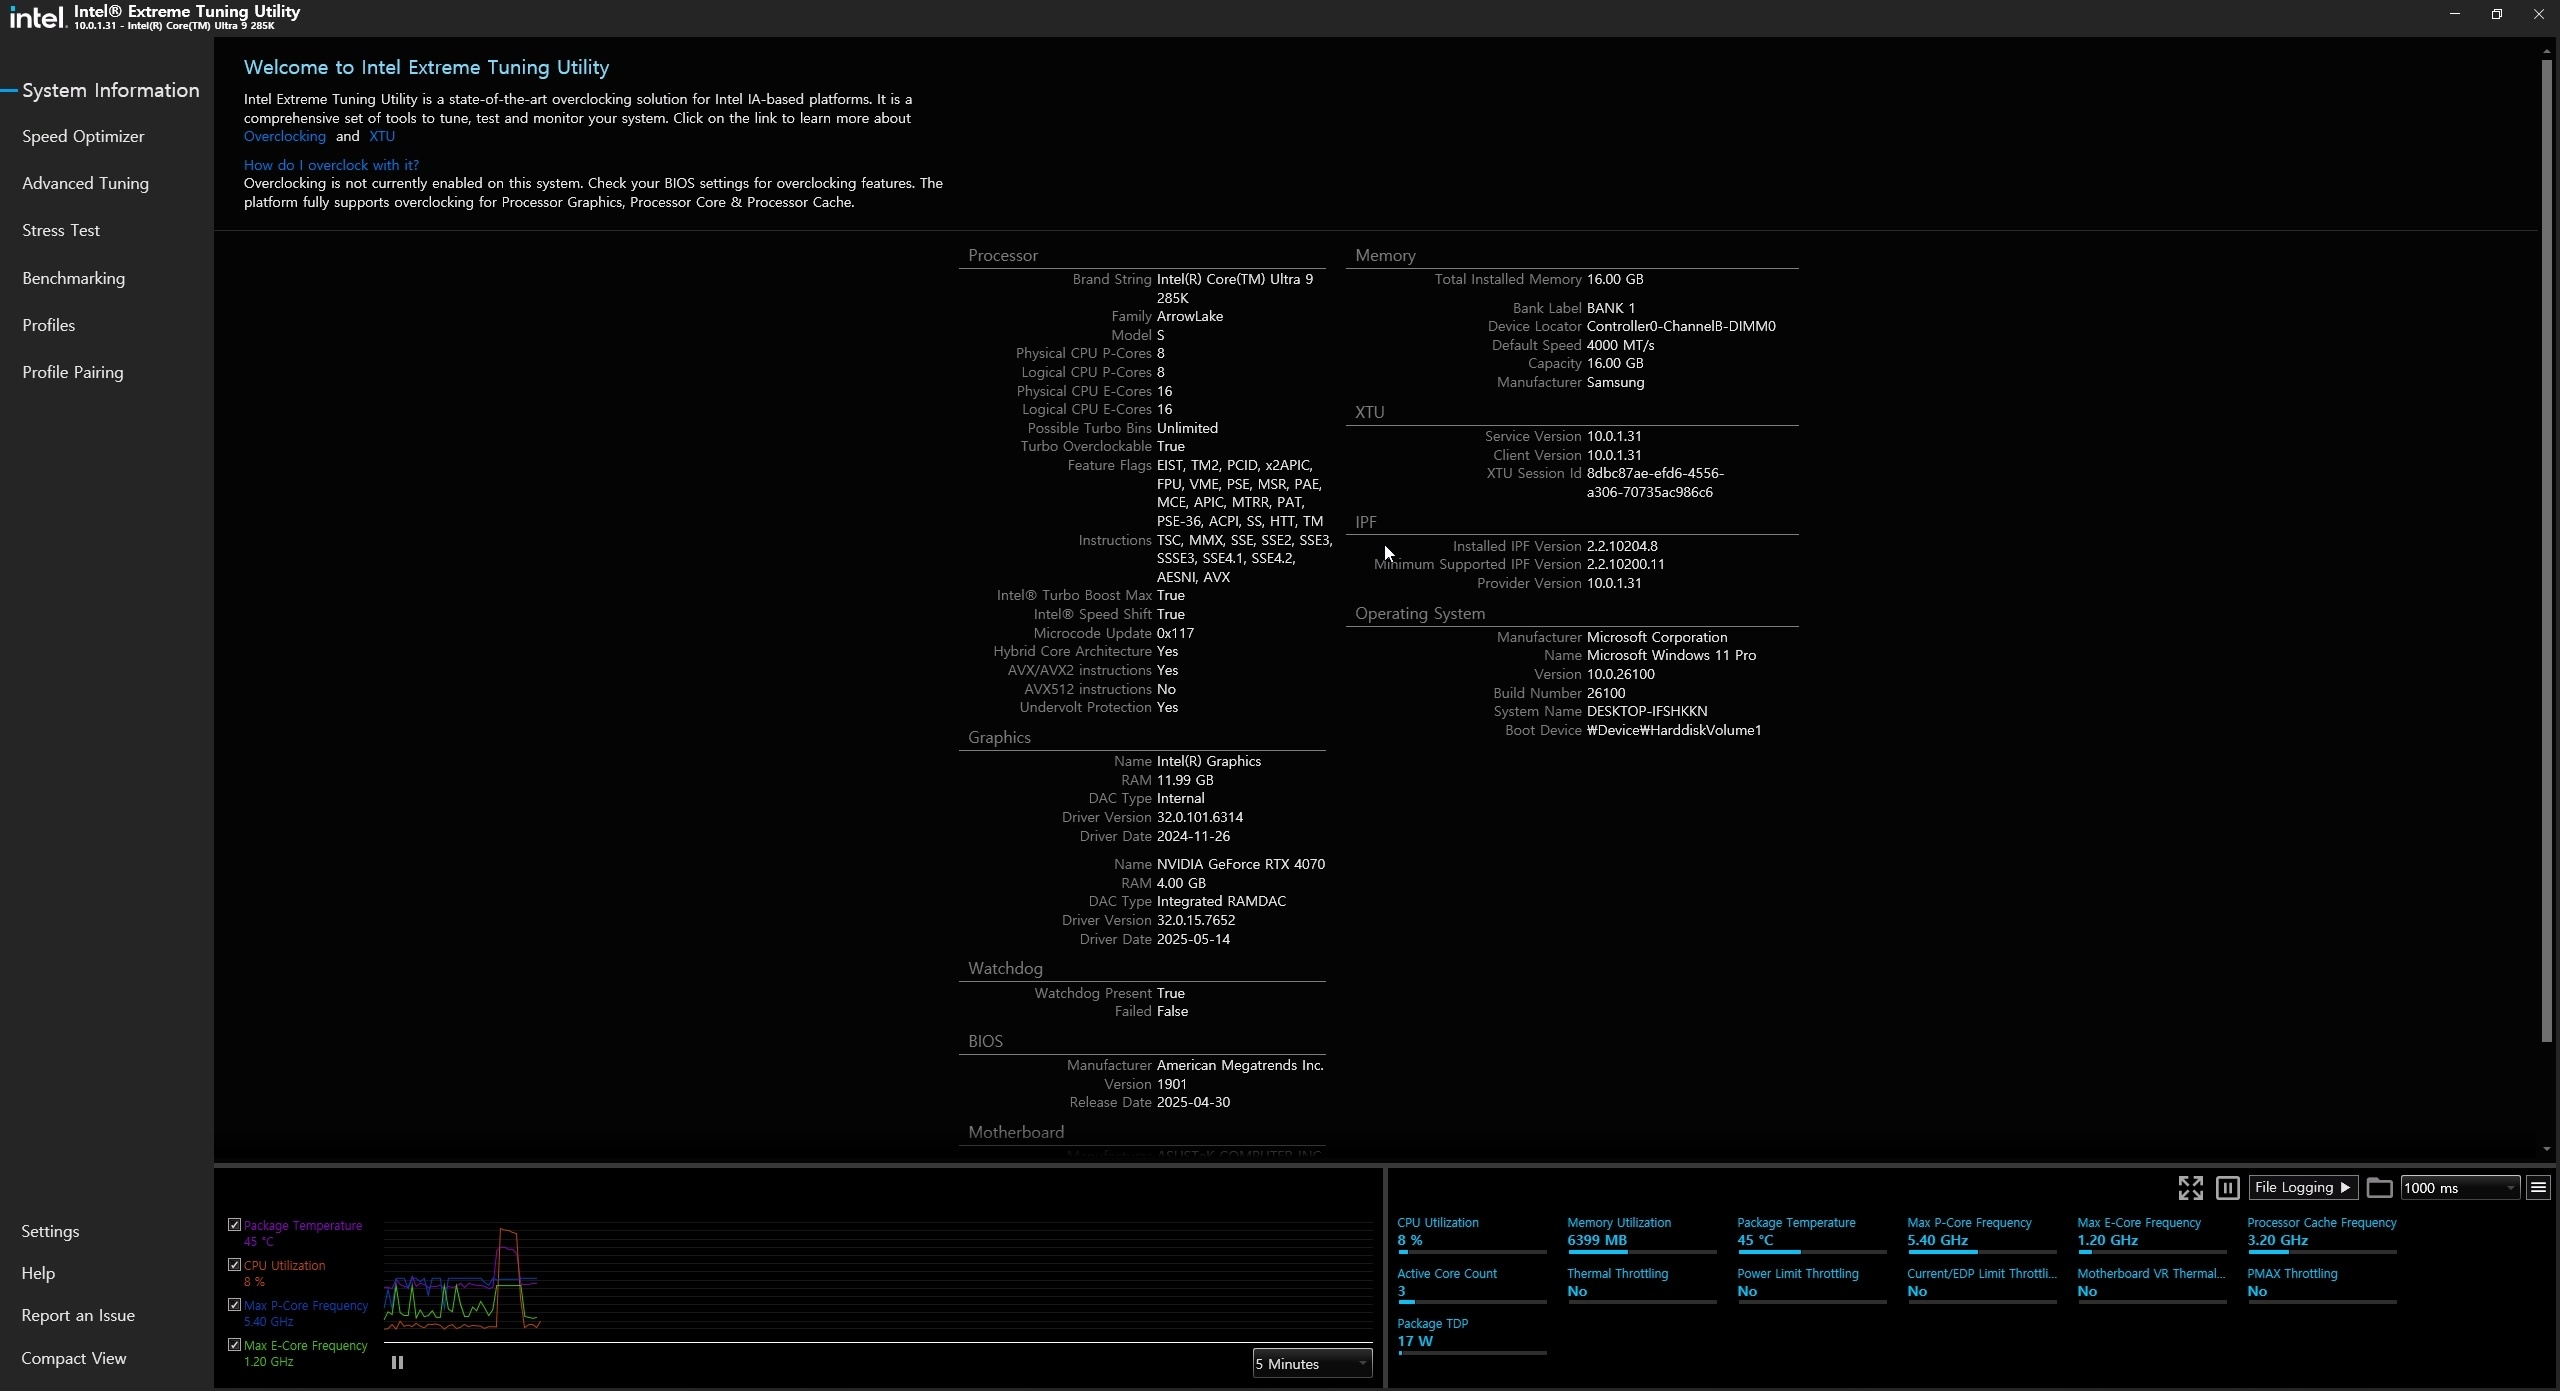
Task: Select the Package TDP 17 W tile
Action: coord(1472,1336)
